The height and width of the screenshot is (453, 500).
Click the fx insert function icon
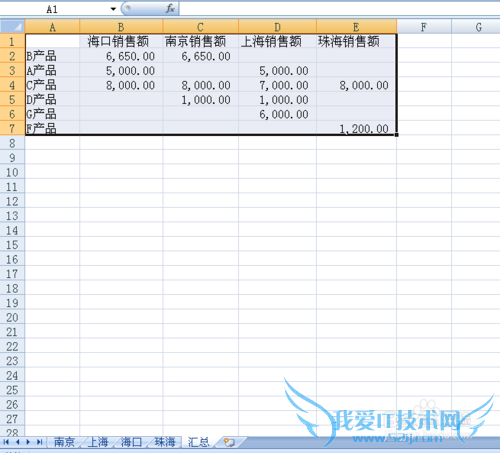[170, 9]
